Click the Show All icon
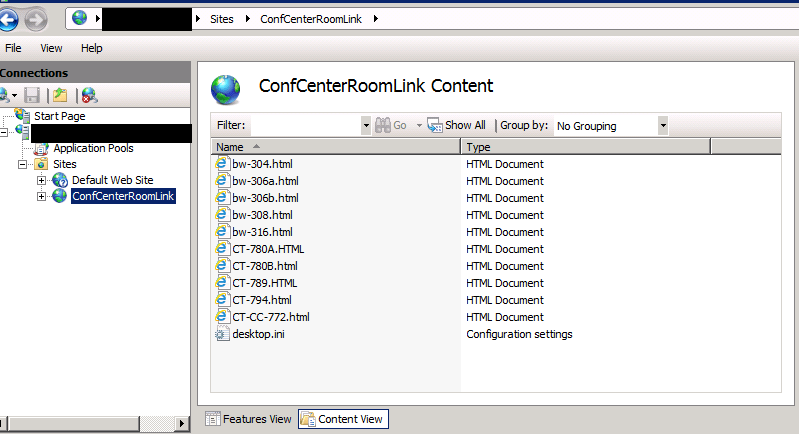This screenshot has width=799, height=435. pos(435,125)
